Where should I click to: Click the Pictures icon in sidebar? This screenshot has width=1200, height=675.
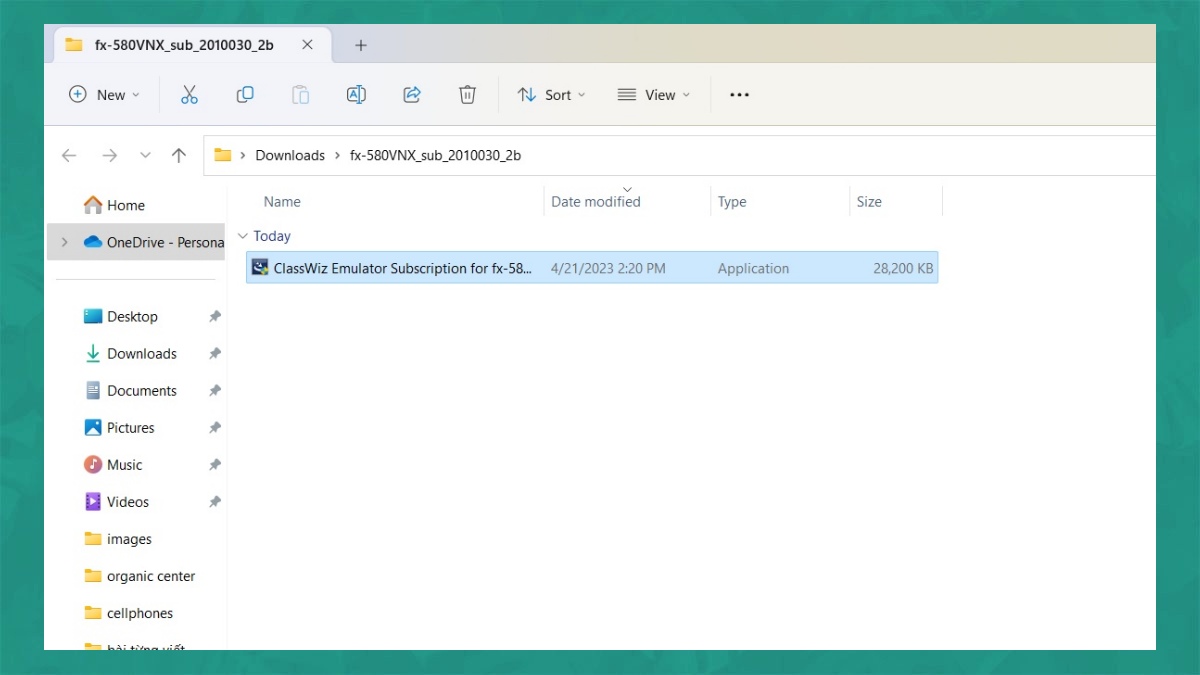point(93,427)
